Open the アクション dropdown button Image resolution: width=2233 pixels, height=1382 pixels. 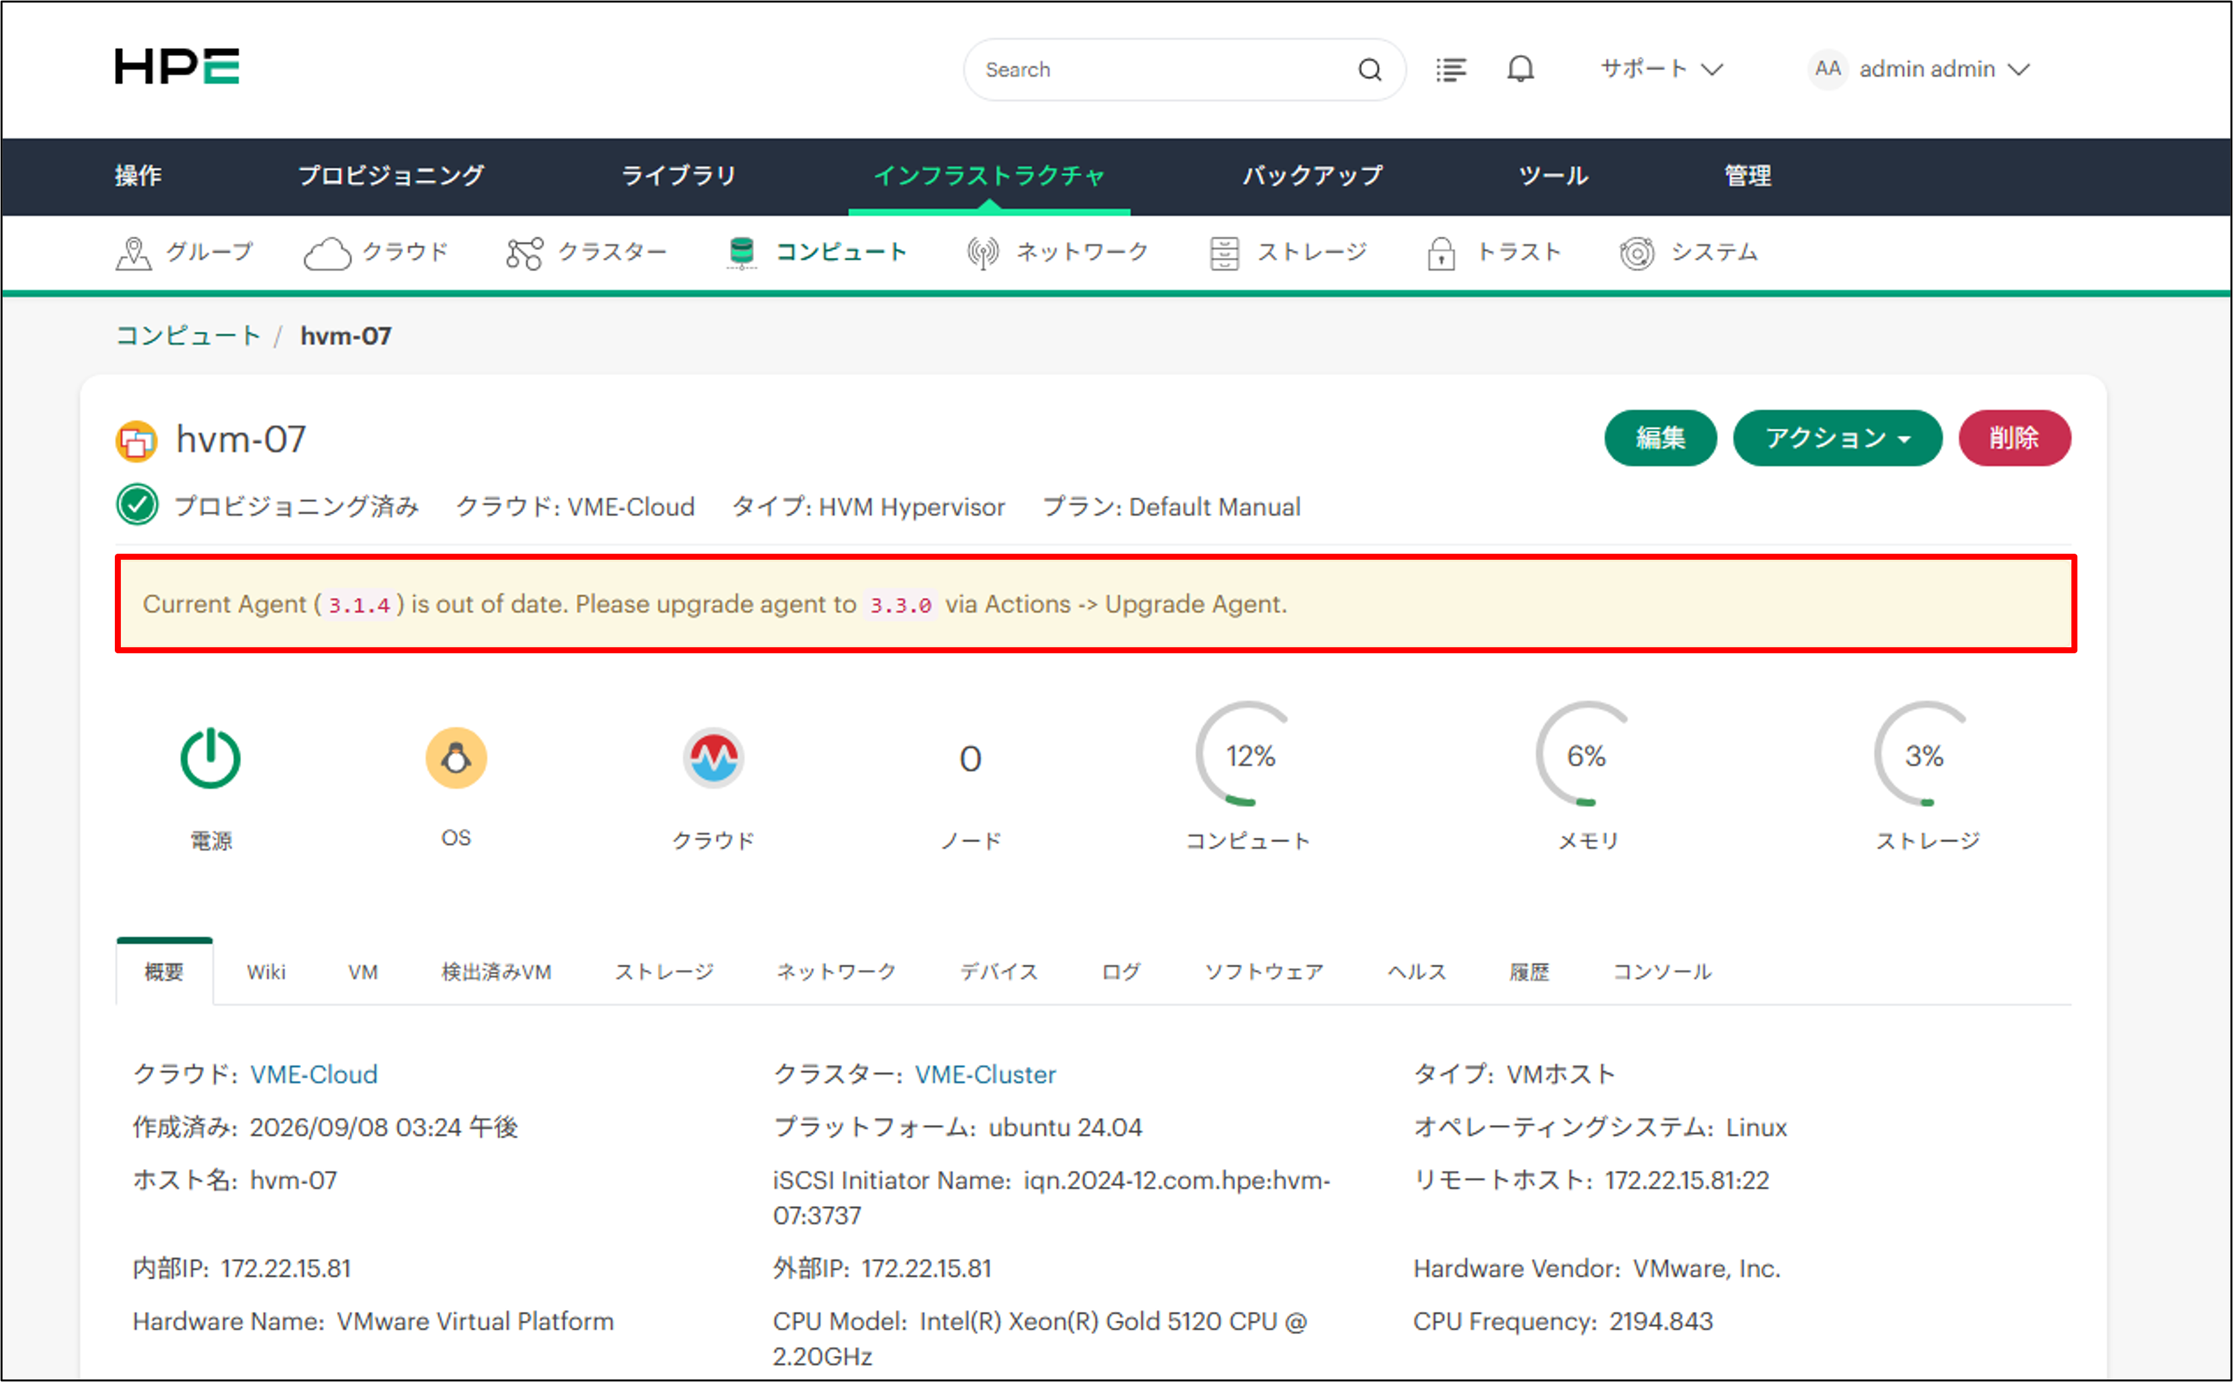(x=1837, y=438)
